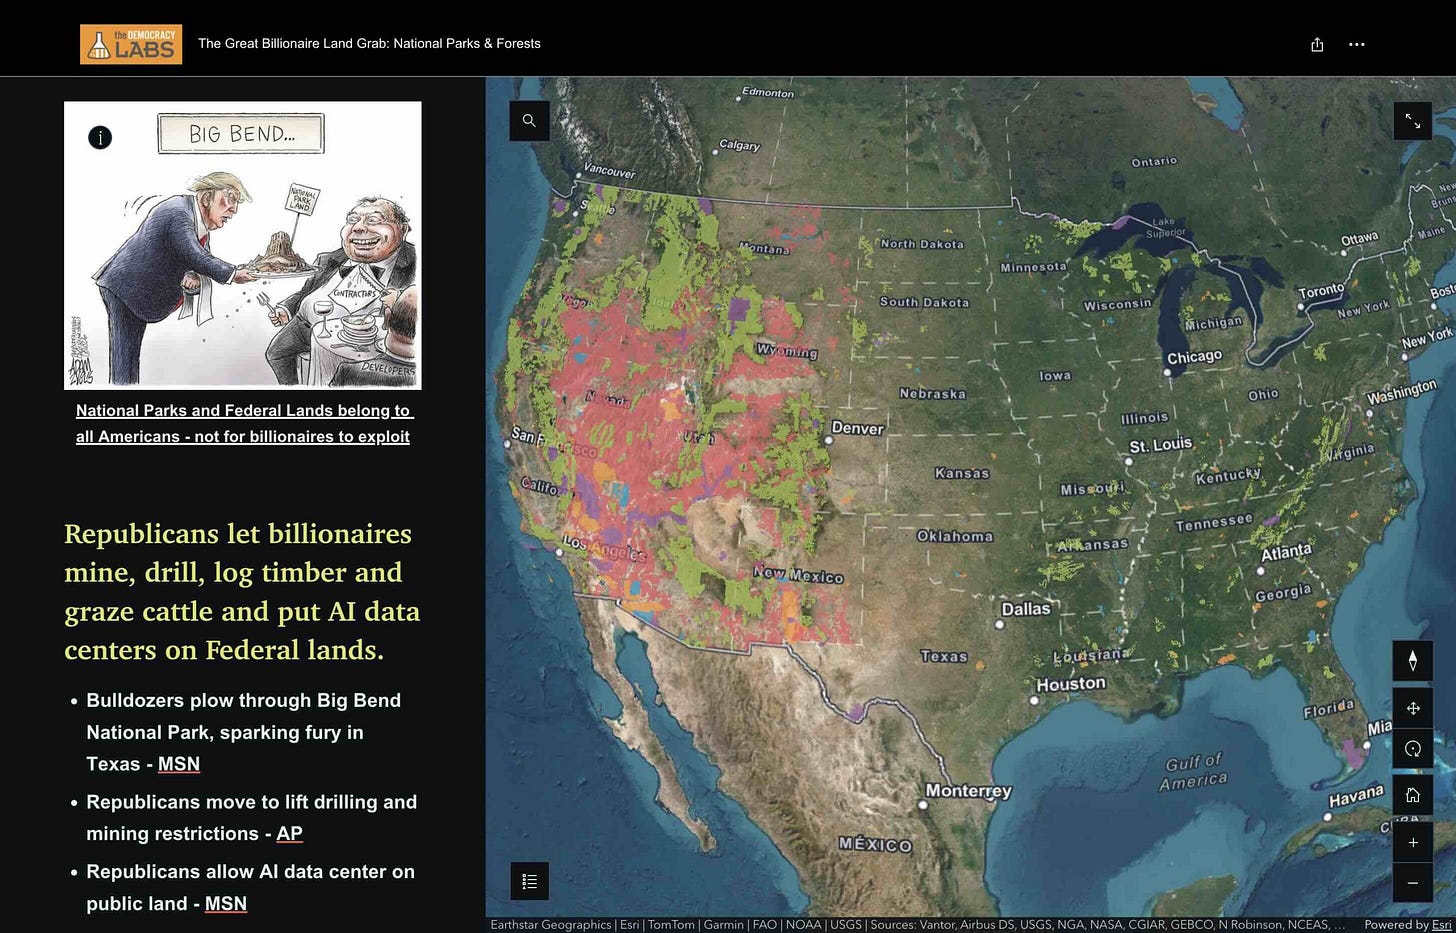Click the Democracy Labs logo
Viewport: 1456px width, 933px height.
click(131, 44)
